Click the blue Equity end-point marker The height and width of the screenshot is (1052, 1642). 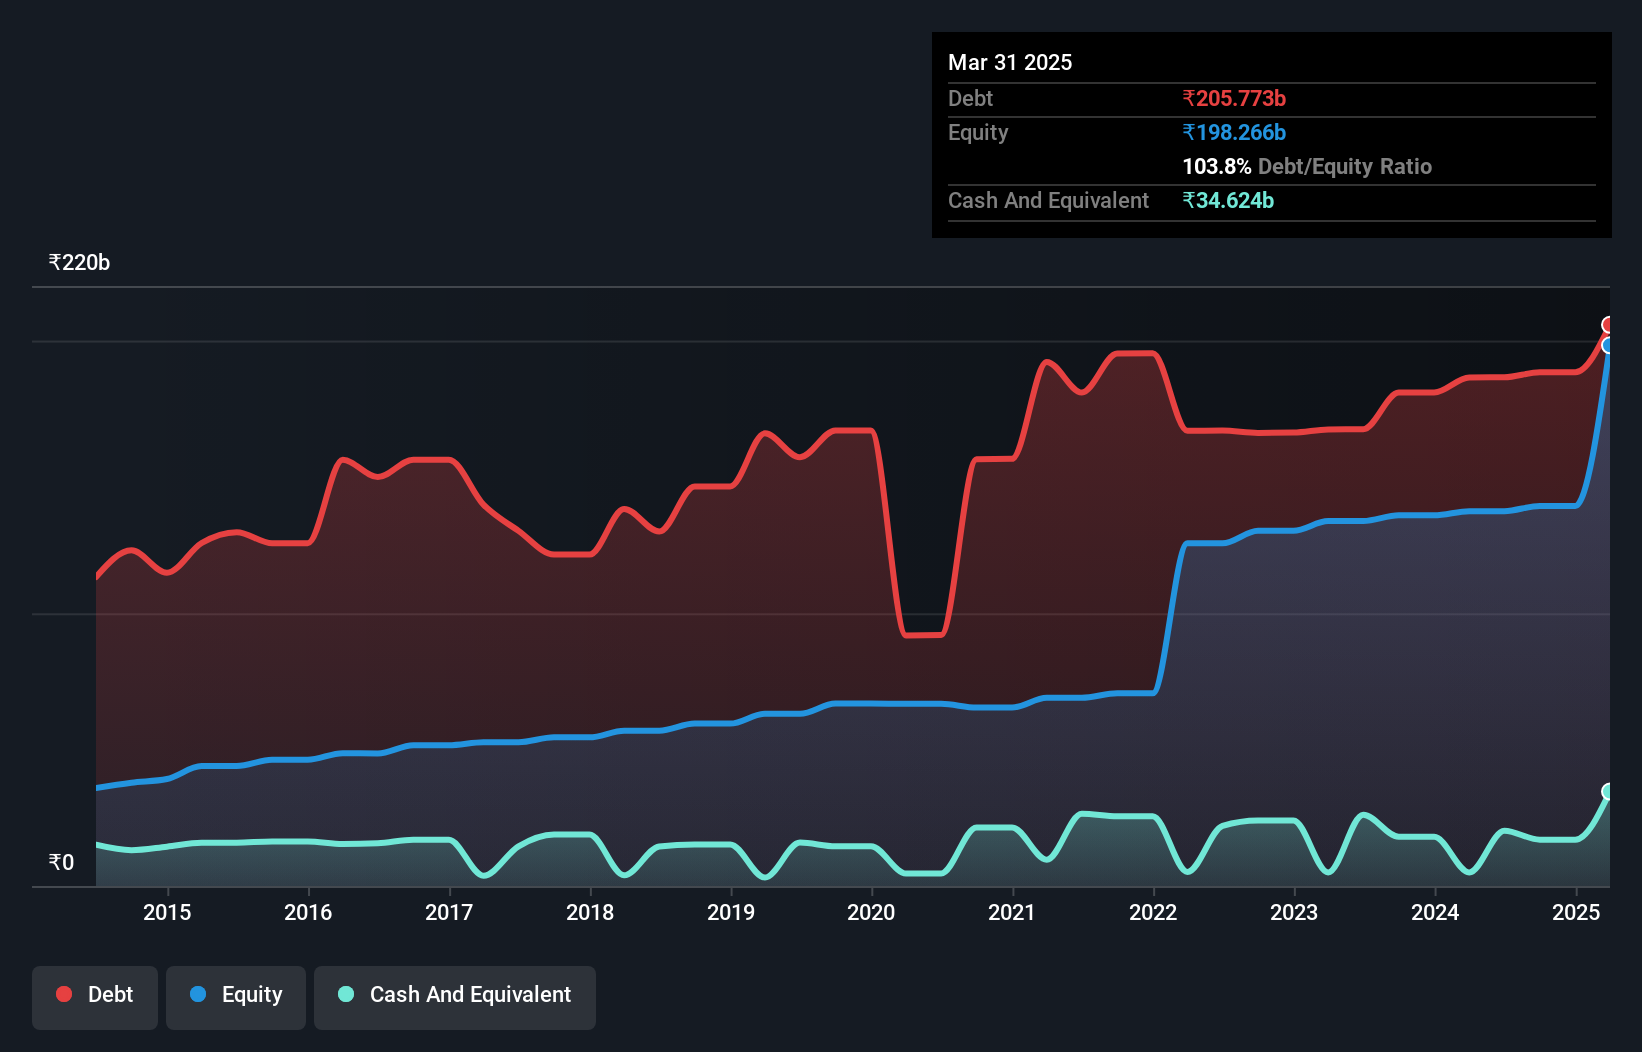(x=1608, y=345)
